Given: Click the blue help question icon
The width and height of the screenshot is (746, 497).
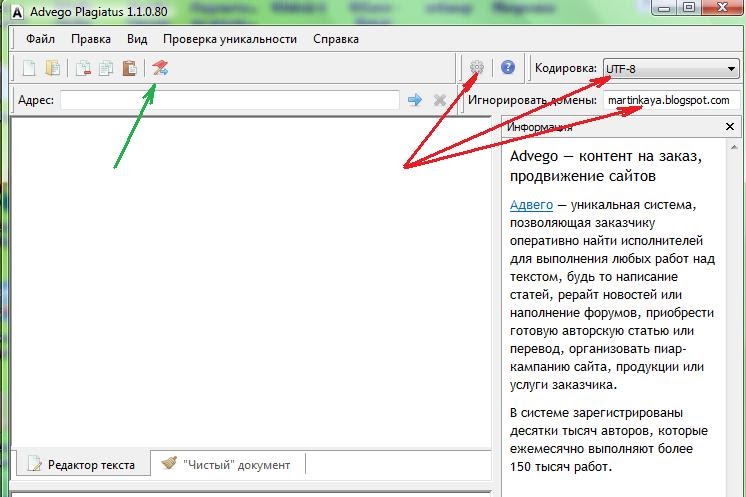Looking at the screenshot, I should tap(508, 67).
